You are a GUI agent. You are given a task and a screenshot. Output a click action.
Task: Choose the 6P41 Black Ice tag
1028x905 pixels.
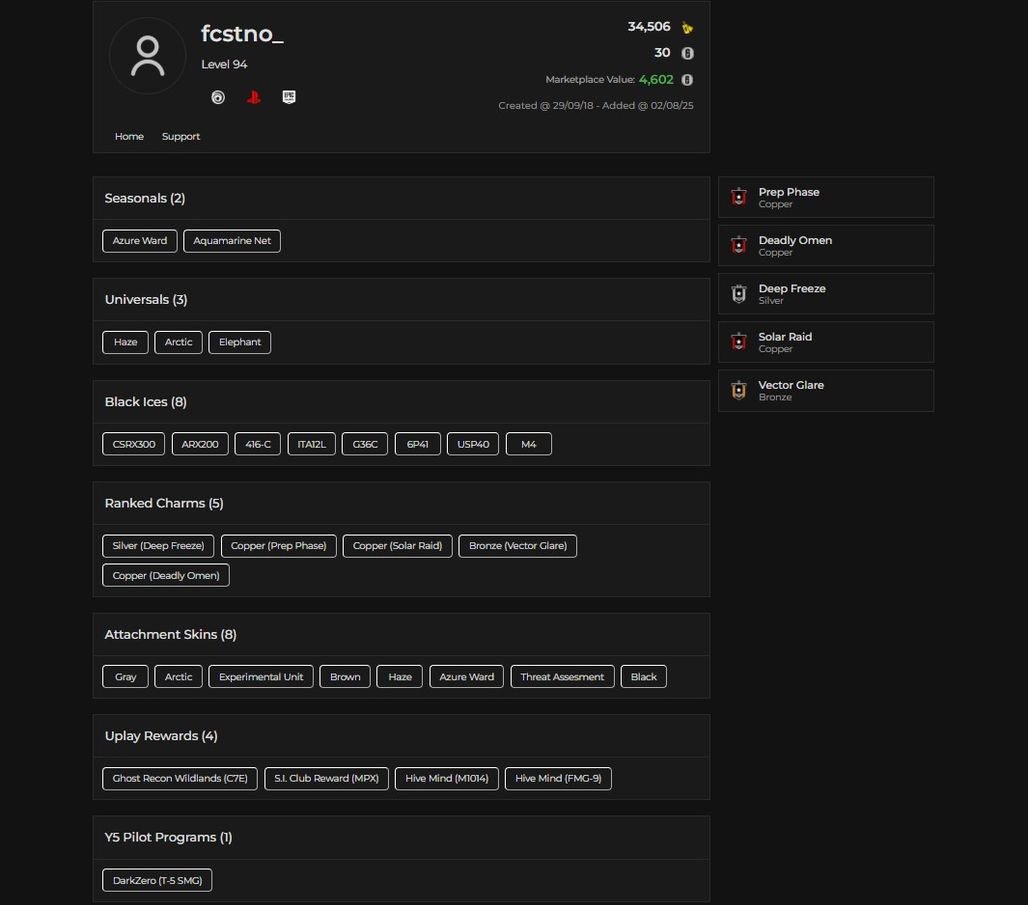(418, 444)
